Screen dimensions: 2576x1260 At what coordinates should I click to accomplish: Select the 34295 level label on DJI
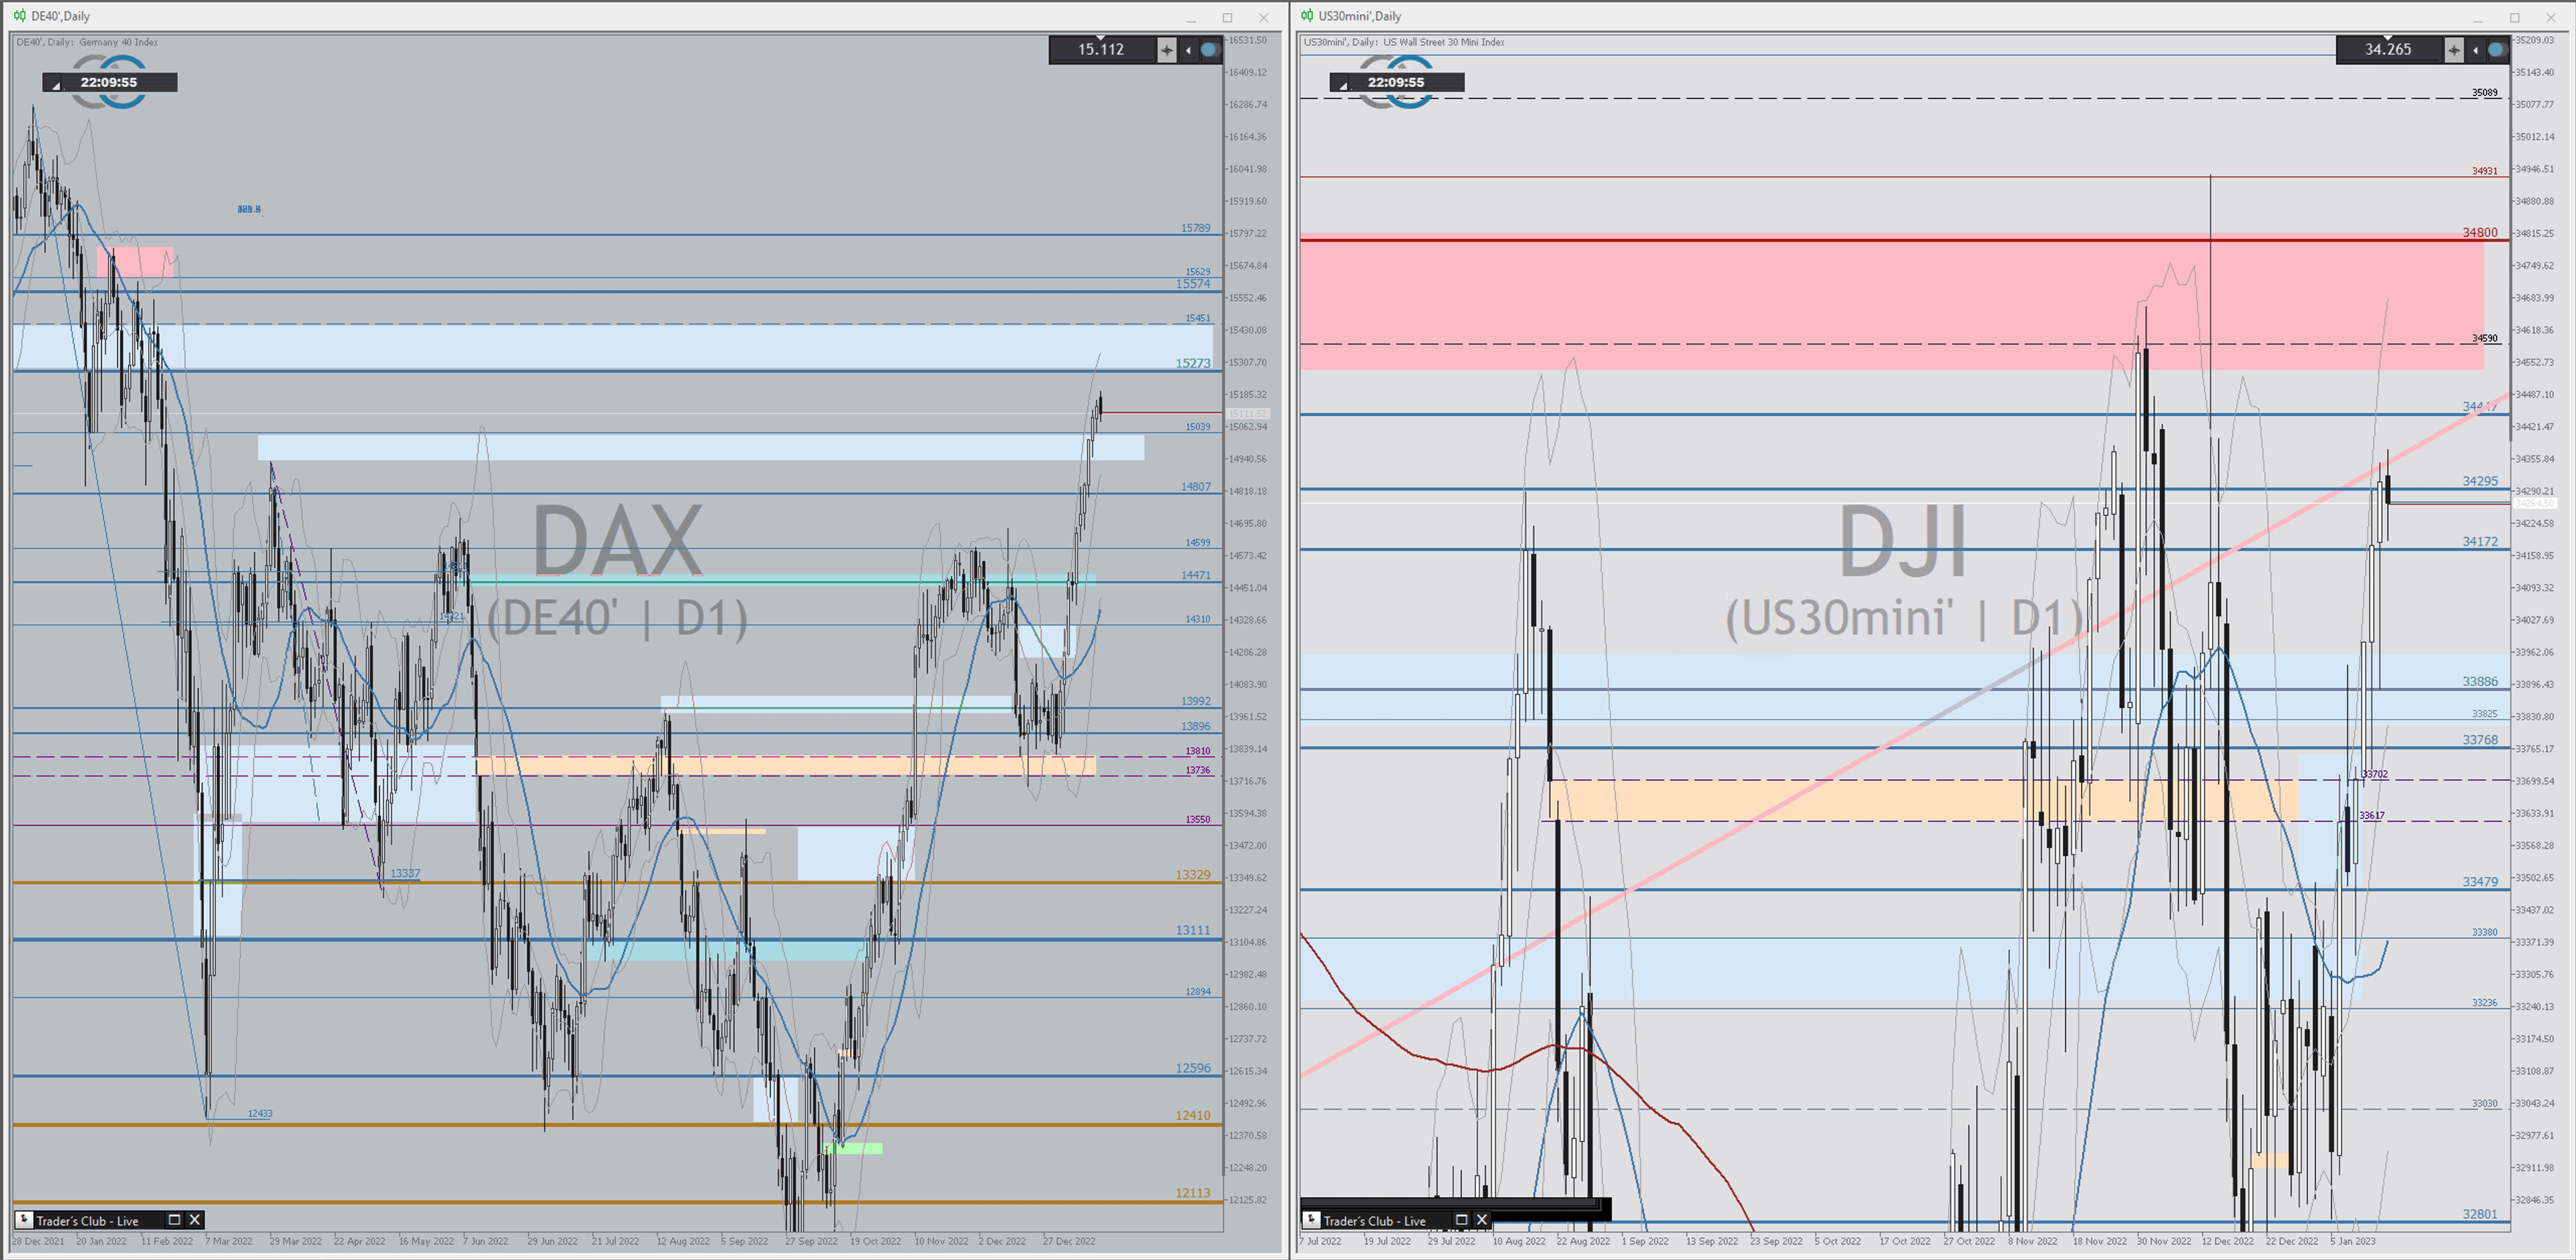[2479, 481]
